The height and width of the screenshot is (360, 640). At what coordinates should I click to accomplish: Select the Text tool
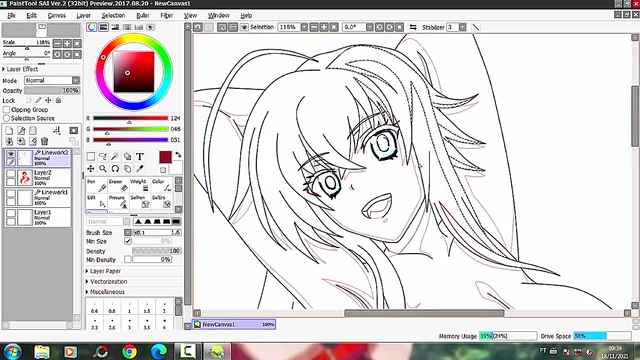click(140, 157)
